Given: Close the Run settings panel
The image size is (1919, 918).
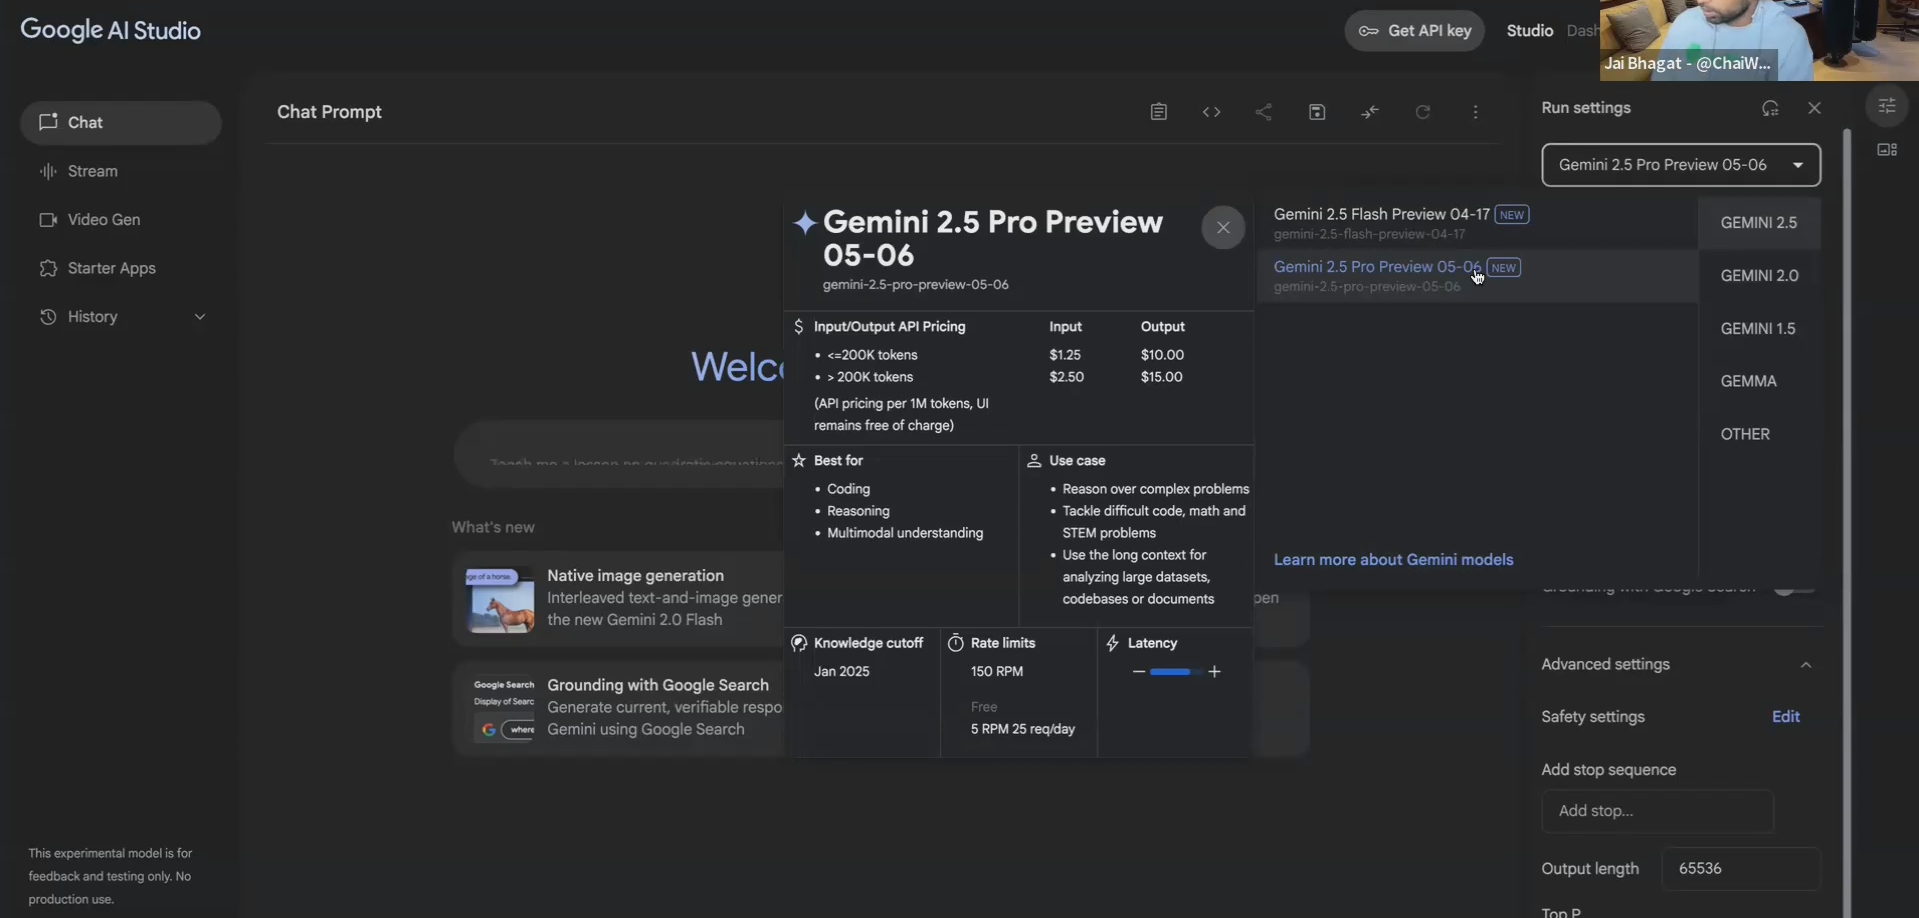Looking at the screenshot, I should (1814, 108).
